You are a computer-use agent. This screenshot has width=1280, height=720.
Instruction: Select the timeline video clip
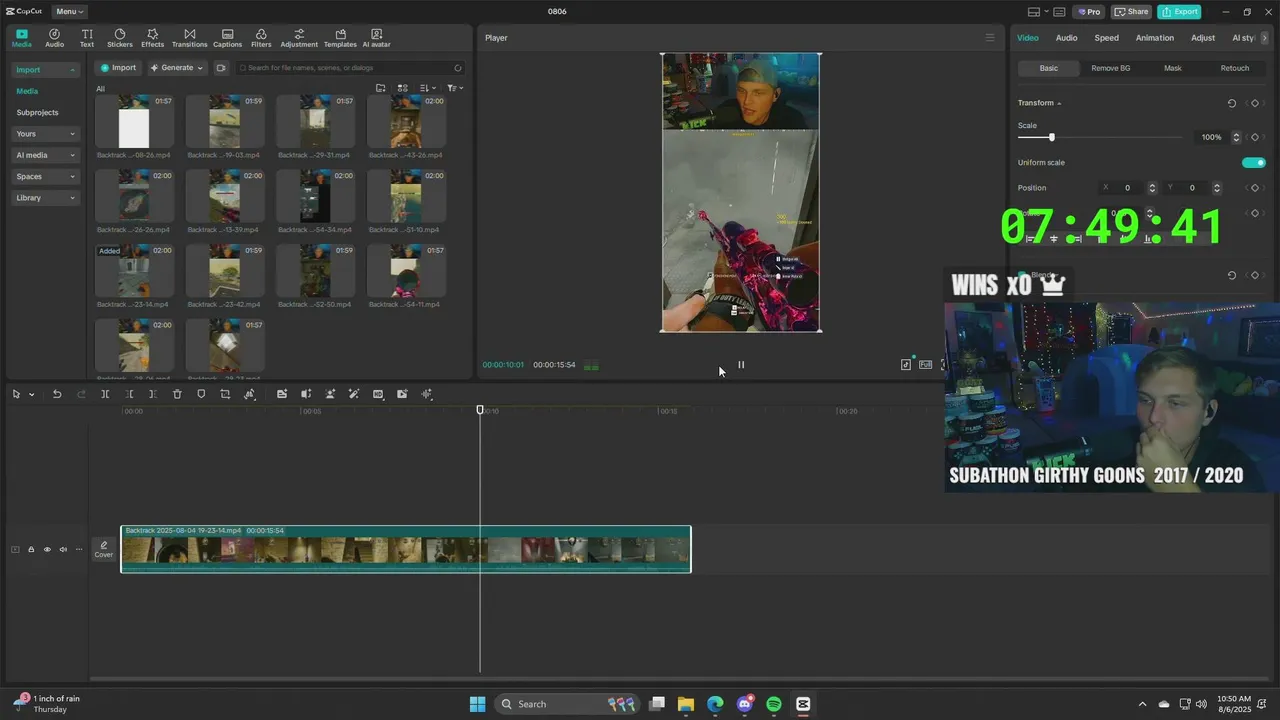click(406, 549)
